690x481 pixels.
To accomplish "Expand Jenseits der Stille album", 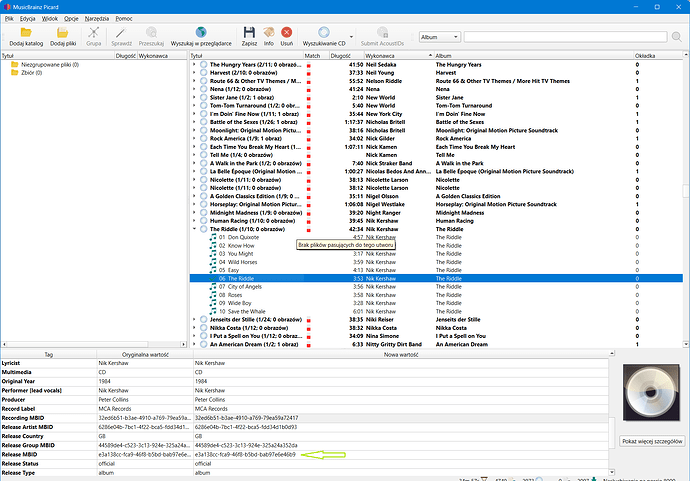I will [194, 319].
